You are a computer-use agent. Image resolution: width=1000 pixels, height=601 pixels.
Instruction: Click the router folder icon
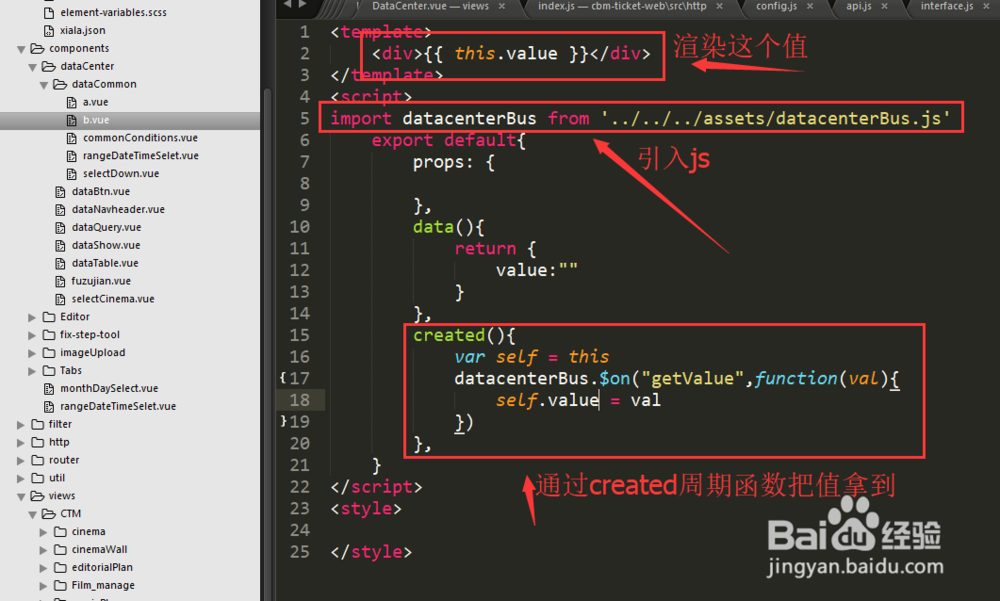tap(38, 460)
